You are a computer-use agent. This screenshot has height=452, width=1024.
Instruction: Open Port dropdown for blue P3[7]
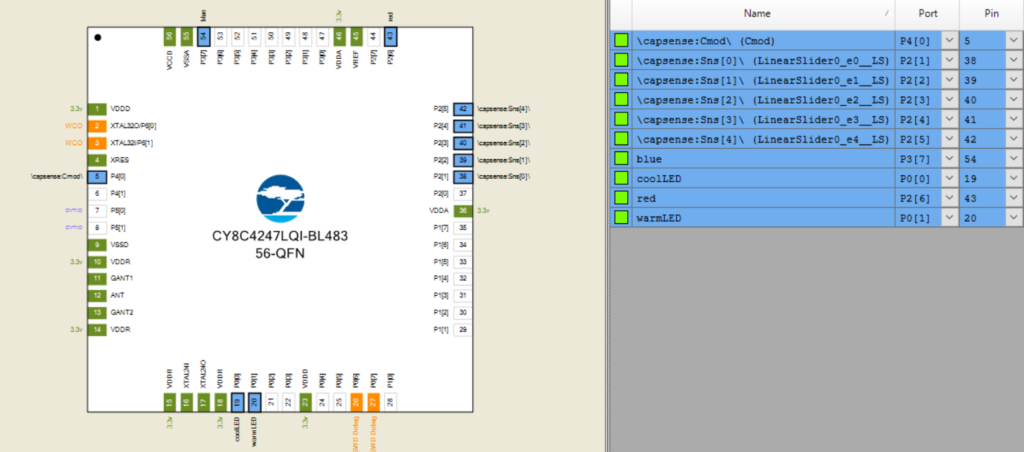(x=950, y=159)
